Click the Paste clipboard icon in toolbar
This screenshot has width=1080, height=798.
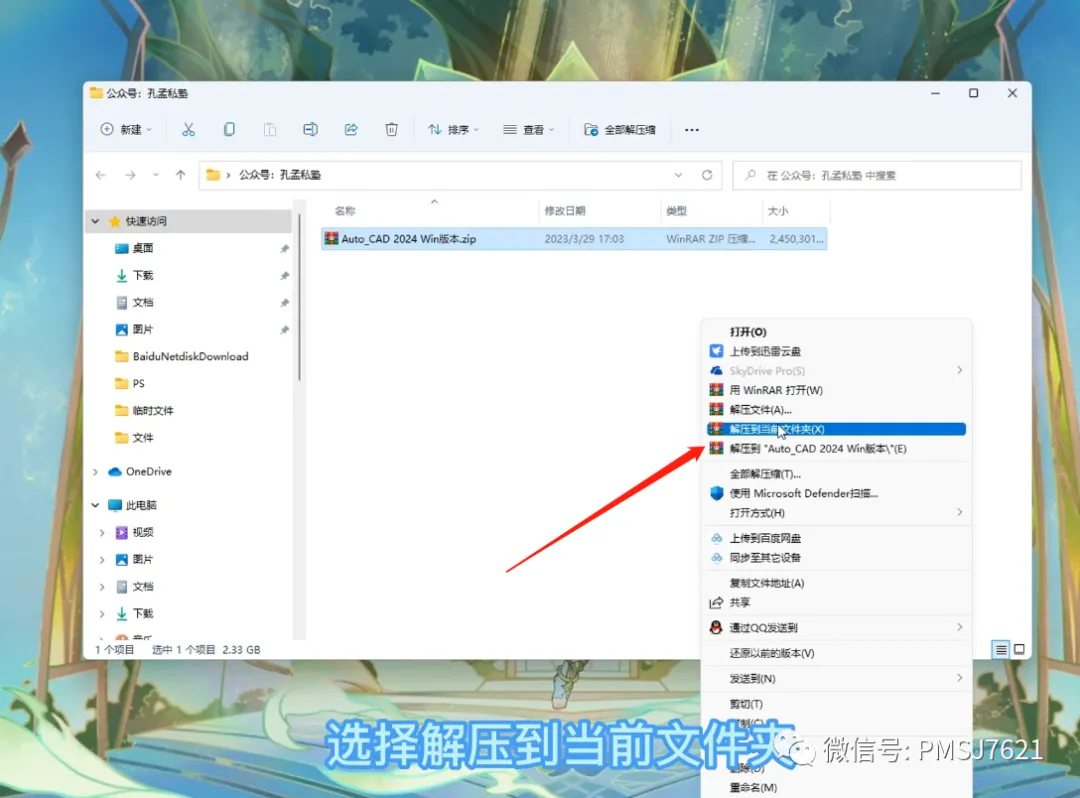click(269, 129)
